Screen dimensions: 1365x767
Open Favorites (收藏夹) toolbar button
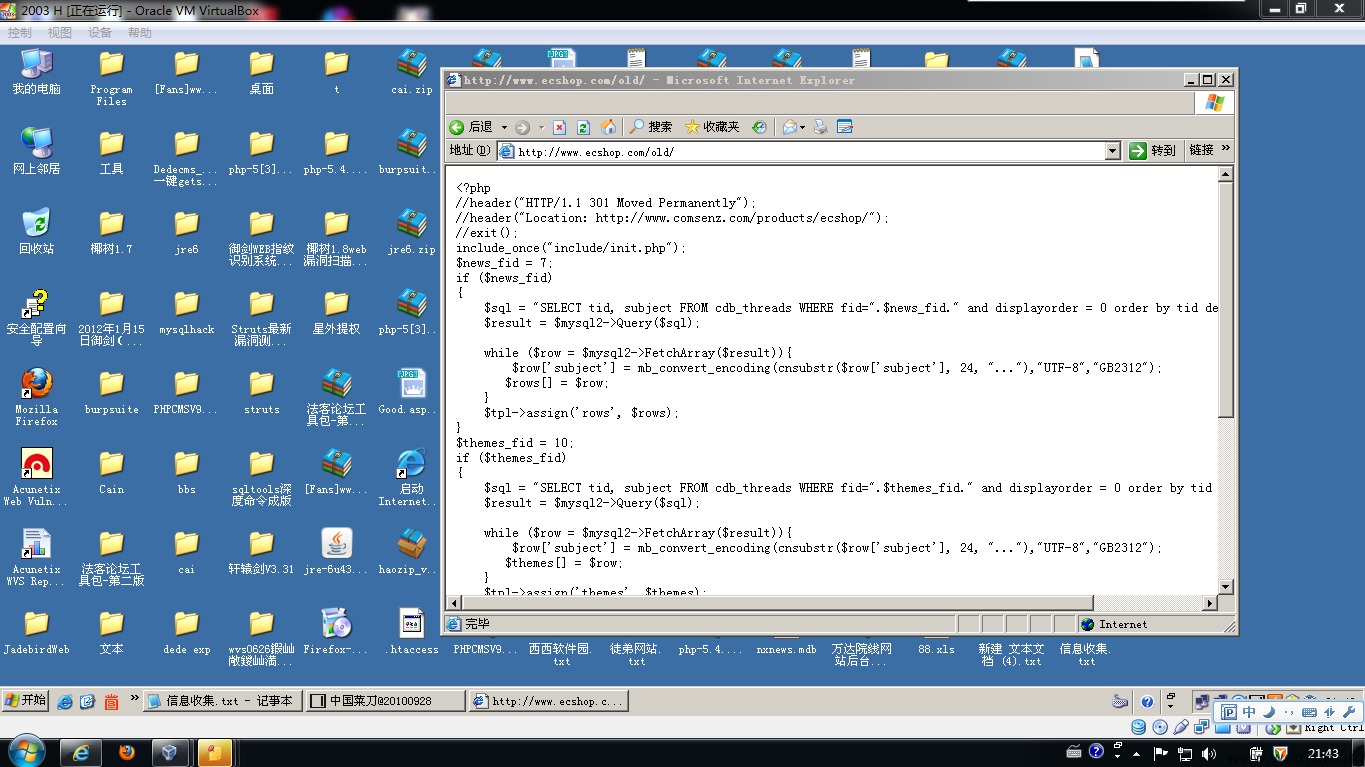click(x=712, y=127)
